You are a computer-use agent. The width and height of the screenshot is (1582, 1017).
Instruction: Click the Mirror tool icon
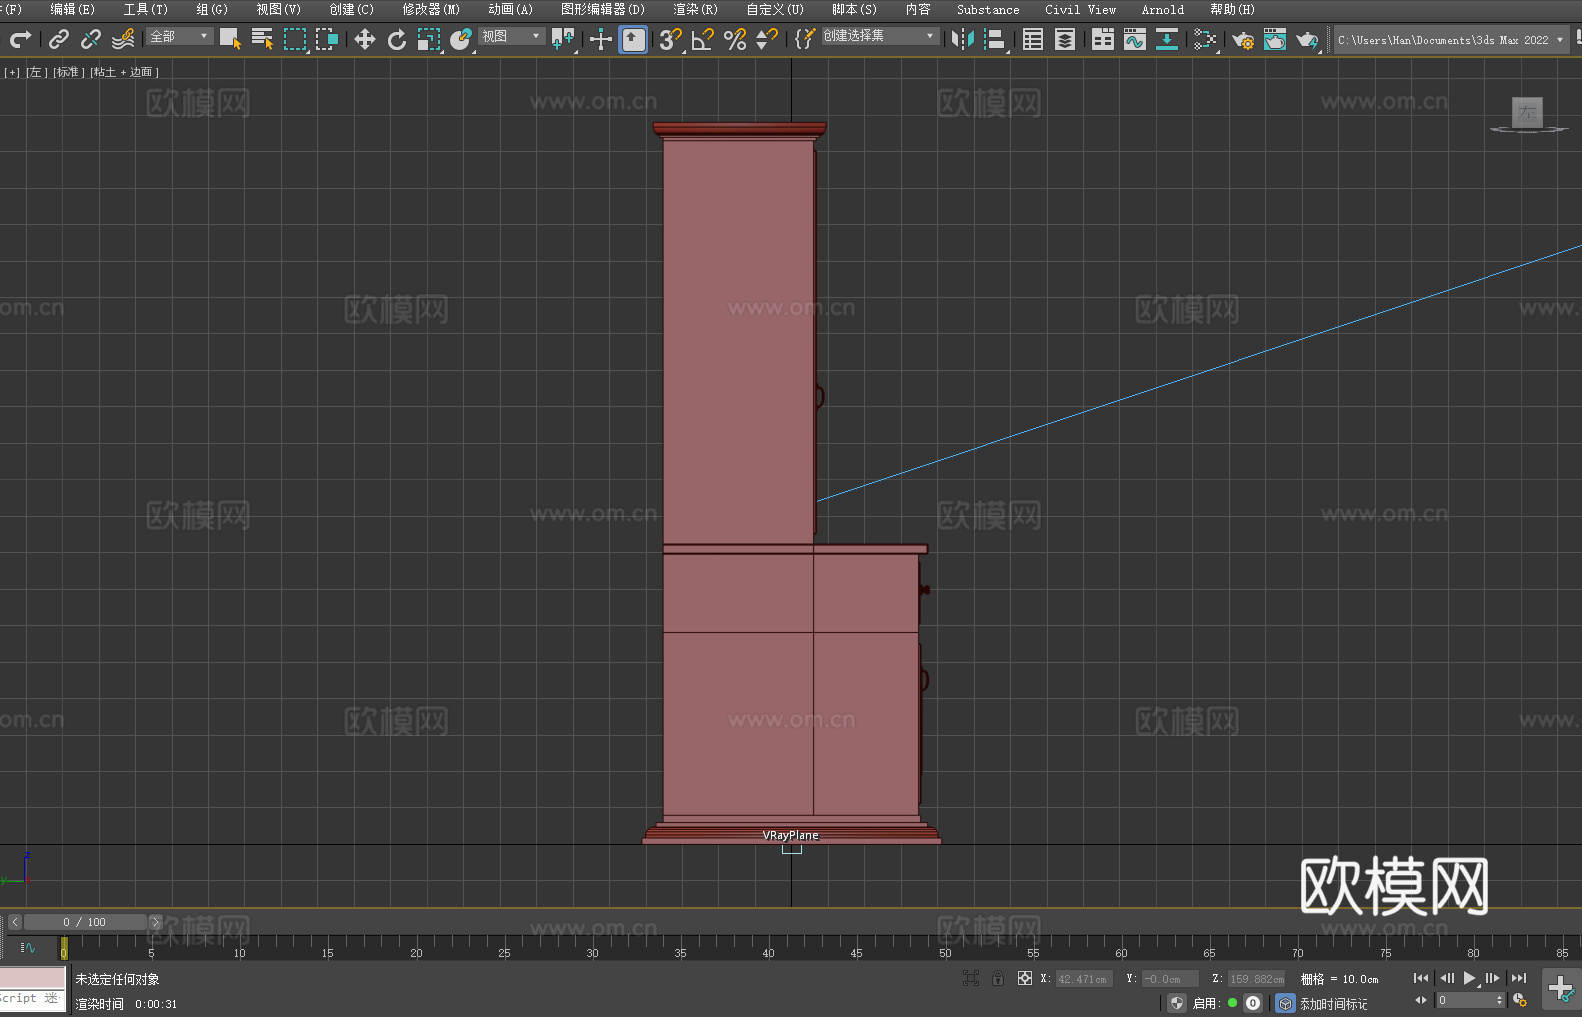(962, 39)
